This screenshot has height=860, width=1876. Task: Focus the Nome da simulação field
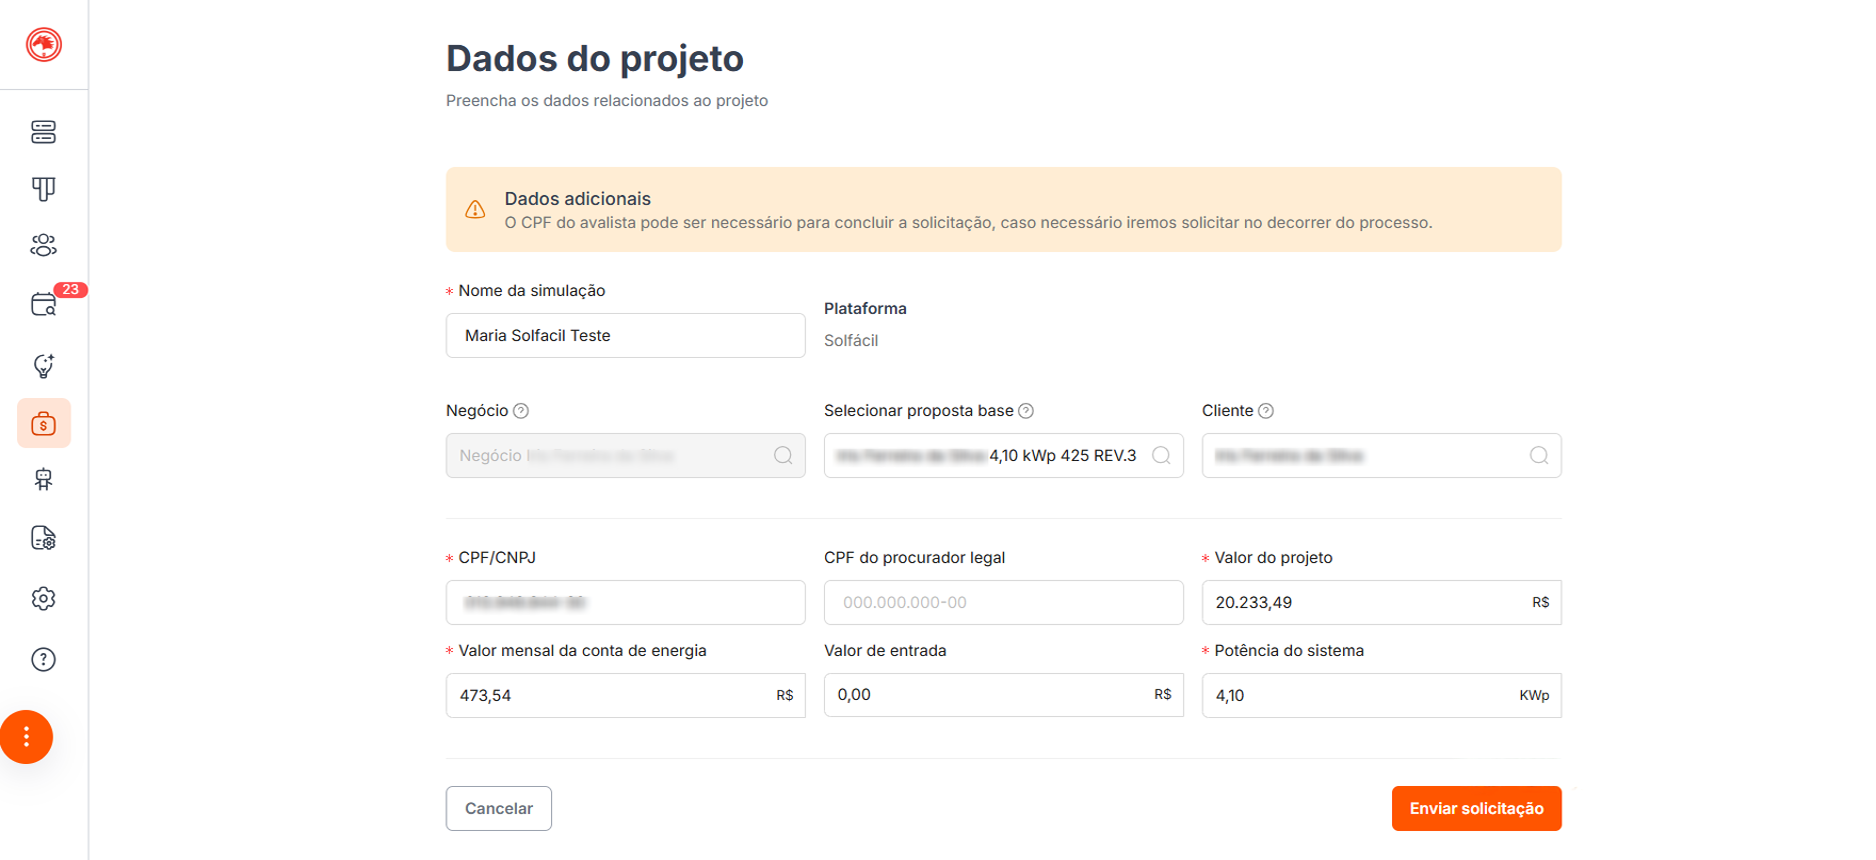pos(625,336)
